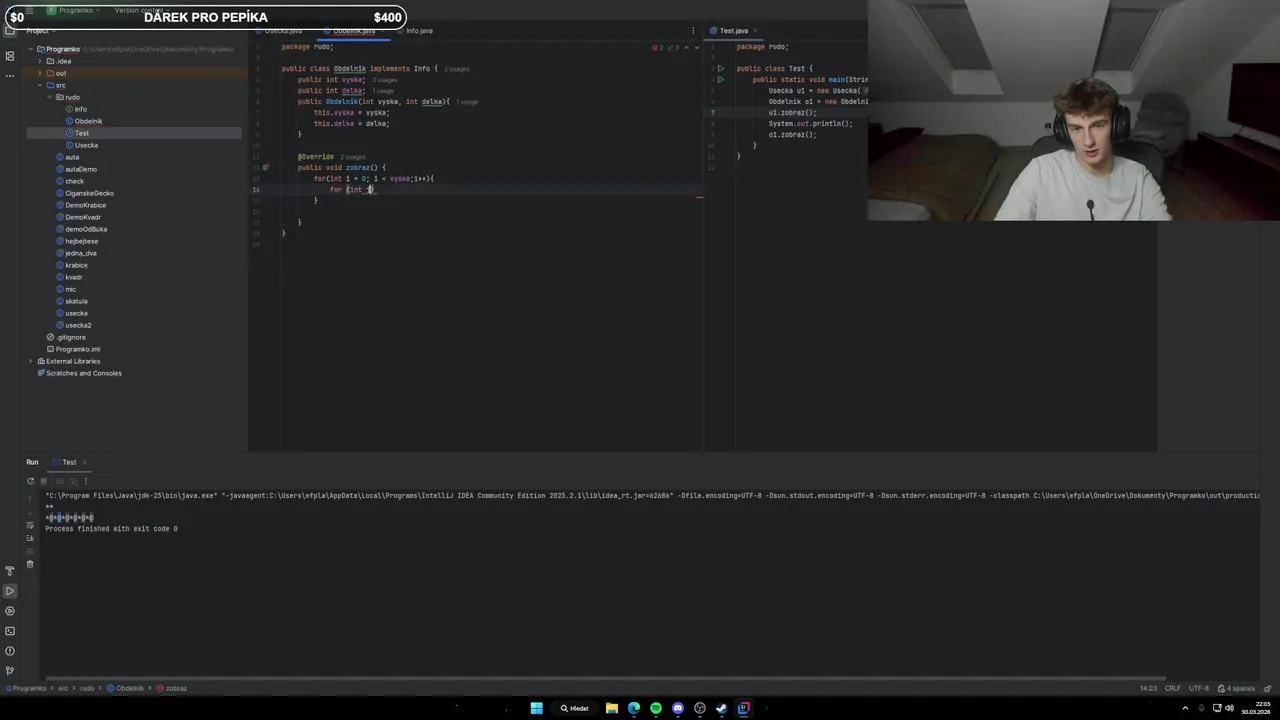Image resolution: width=1280 pixels, height=720 pixels.
Task: Toggle soft-wrap in Run console
Action: (30, 525)
